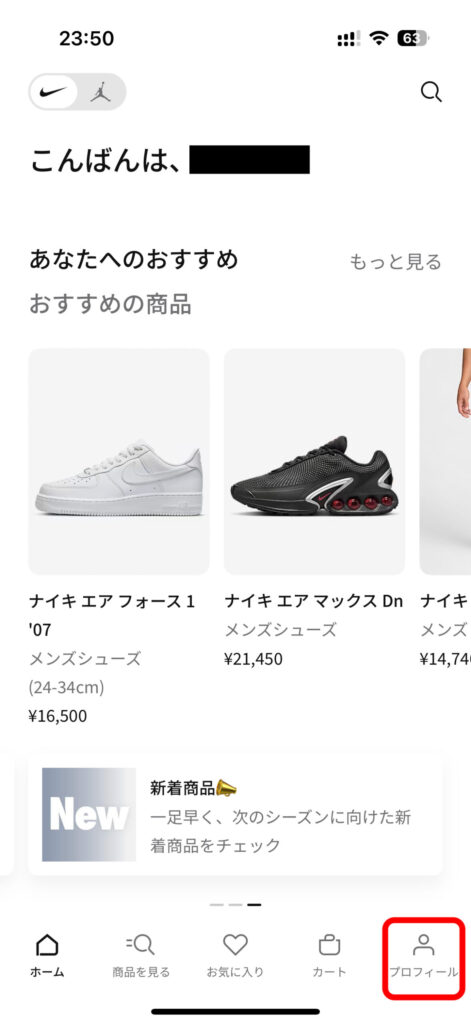Open the black Air Max Dn image

coord(314,461)
